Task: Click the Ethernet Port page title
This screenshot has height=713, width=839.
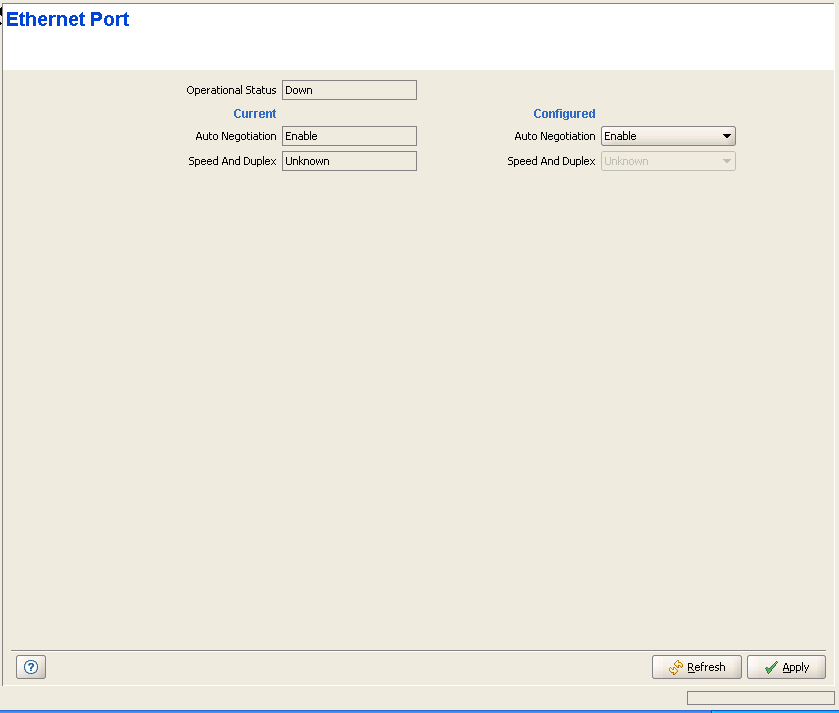Action: (x=68, y=19)
